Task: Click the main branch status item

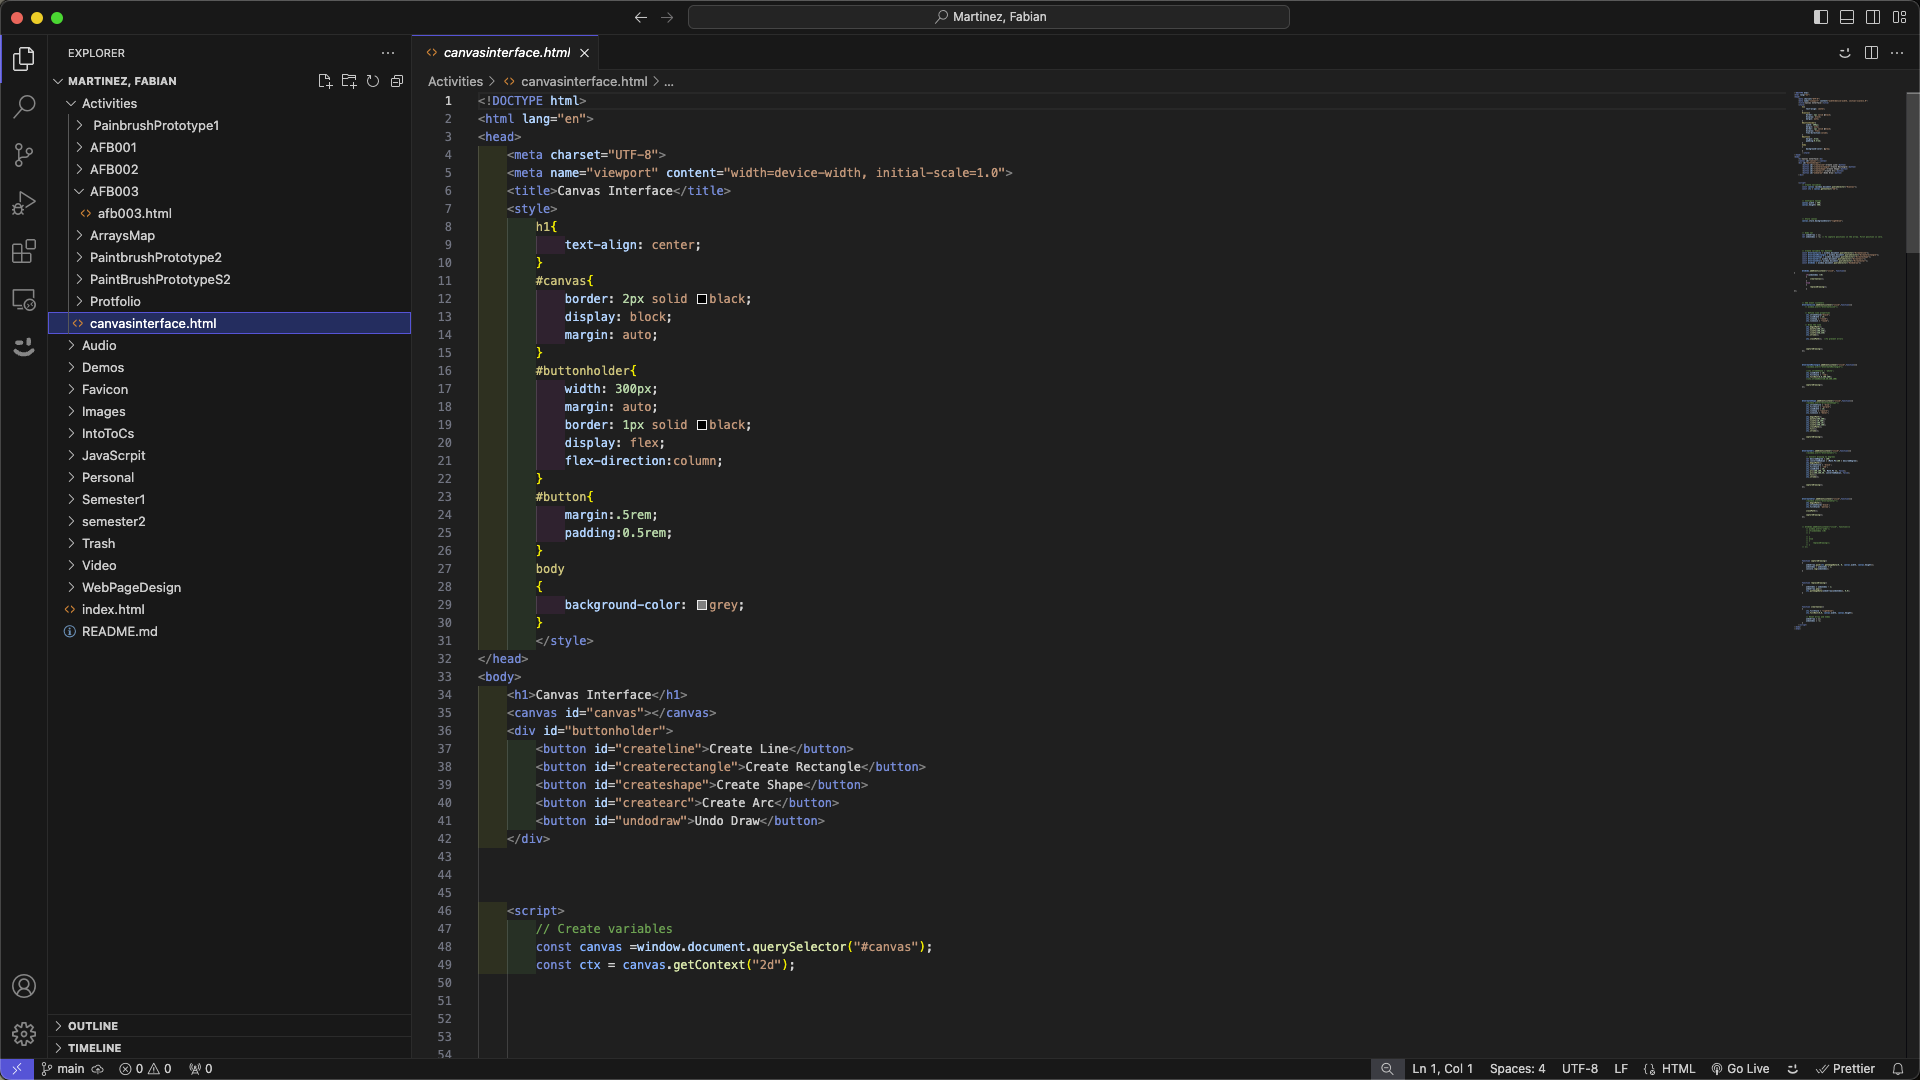Action: tap(63, 1069)
